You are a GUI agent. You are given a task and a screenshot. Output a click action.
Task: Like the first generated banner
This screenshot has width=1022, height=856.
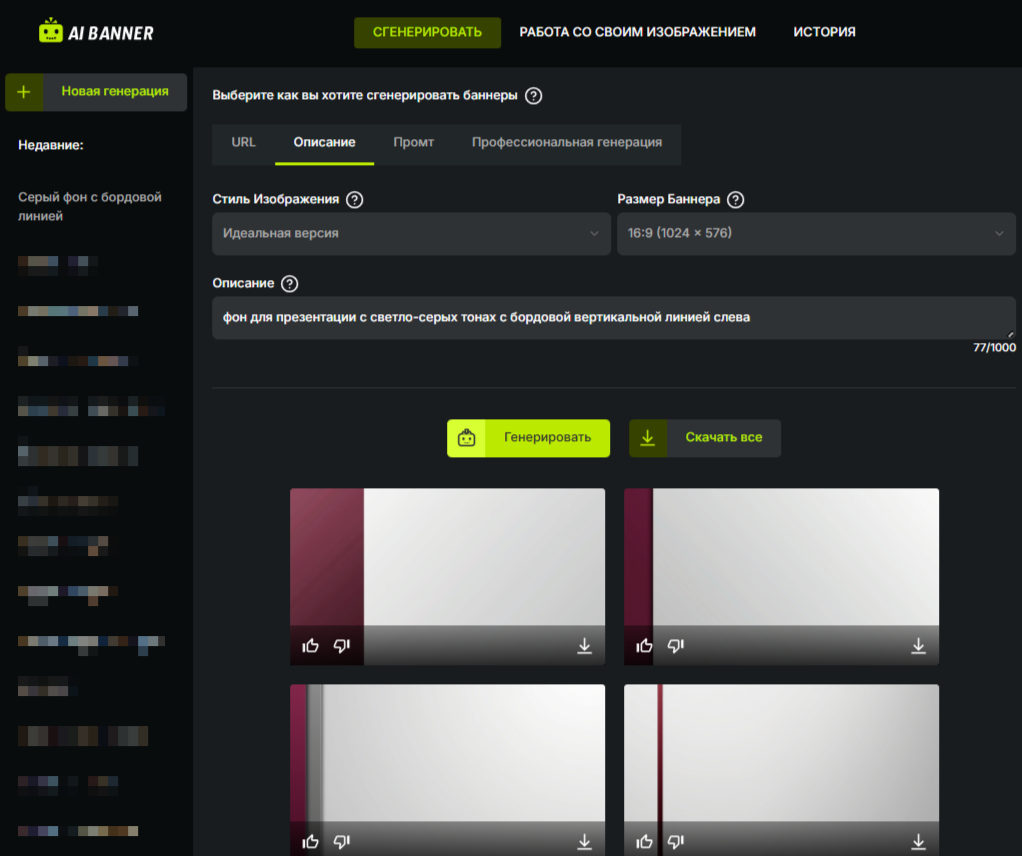click(310, 646)
